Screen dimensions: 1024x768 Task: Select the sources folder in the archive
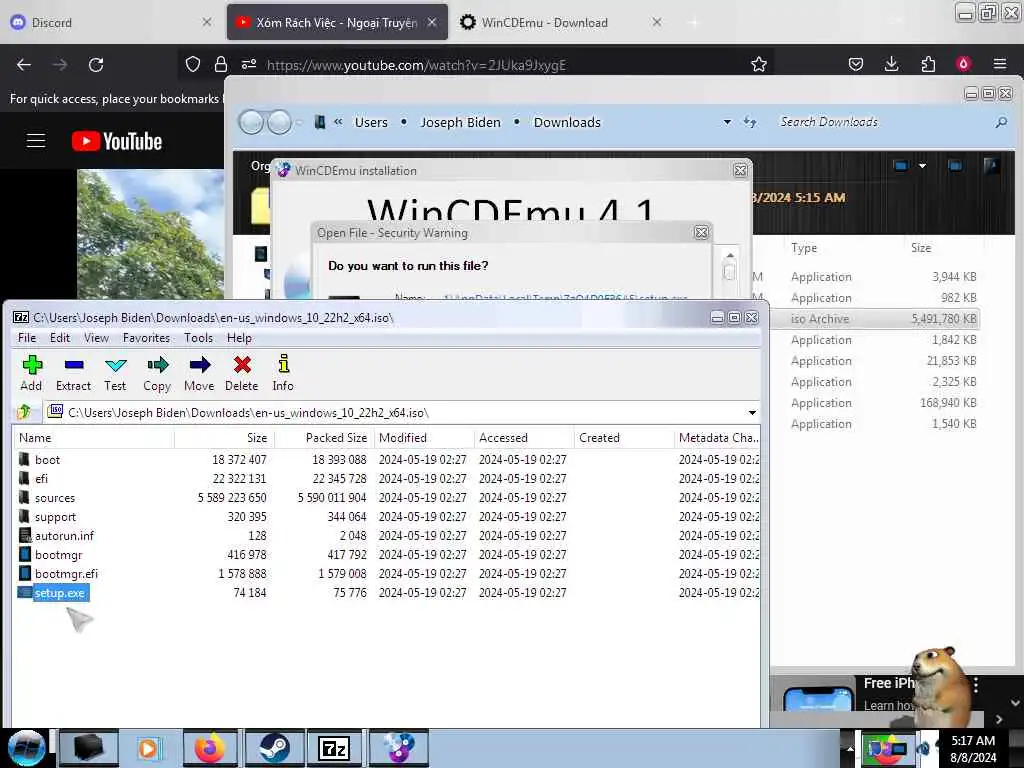pyautogui.click(x=55, y=498)
